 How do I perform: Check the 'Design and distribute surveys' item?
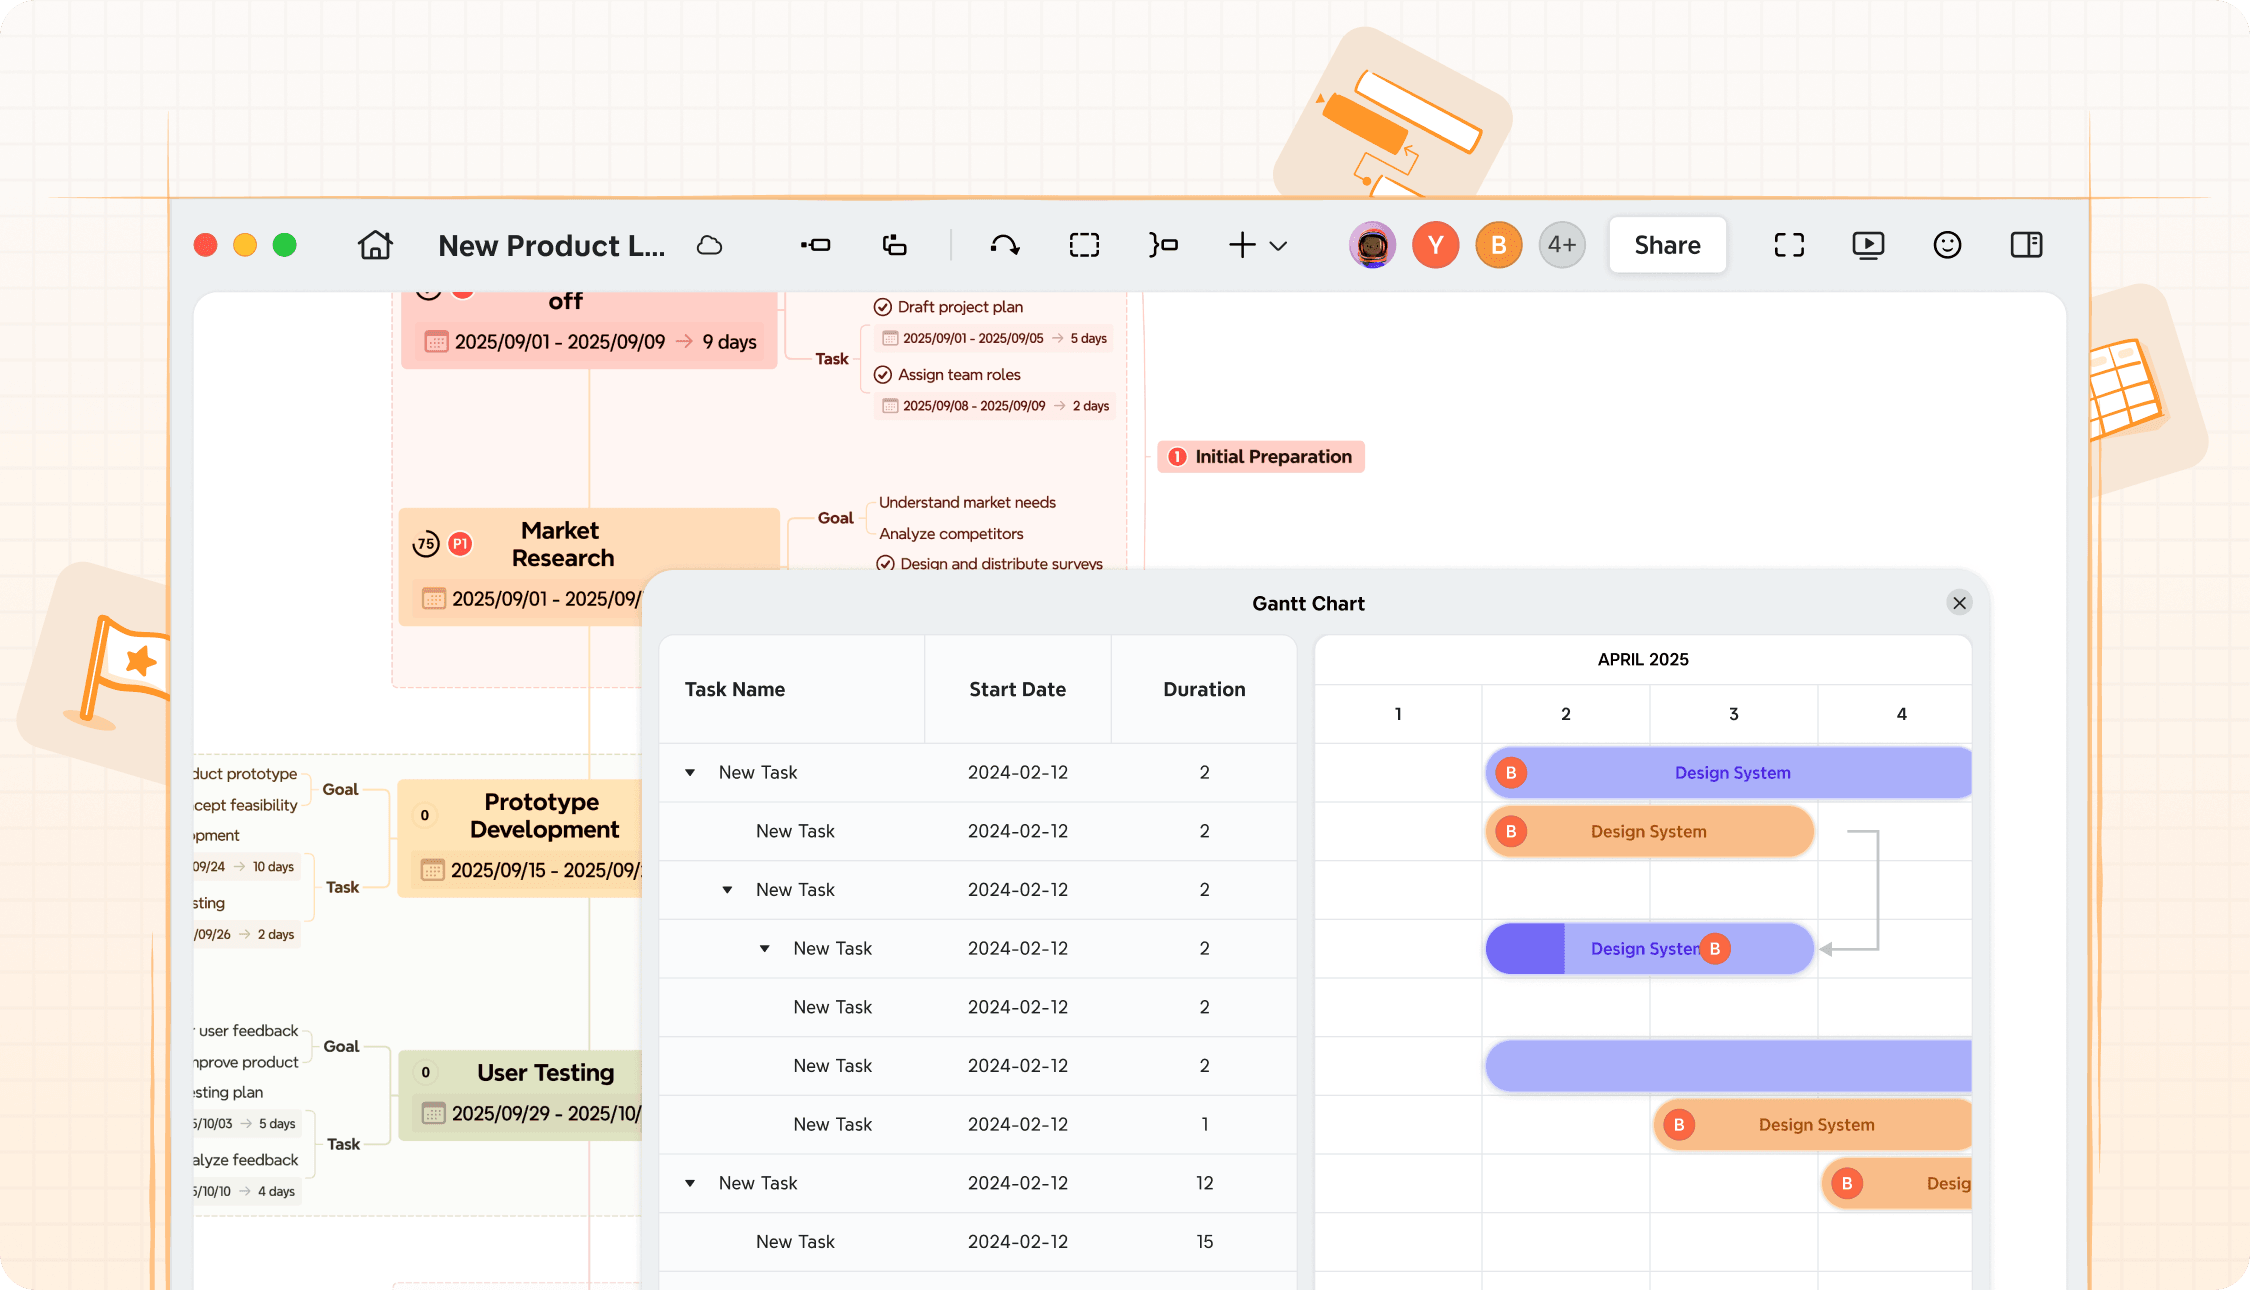[x=886, y=564]
